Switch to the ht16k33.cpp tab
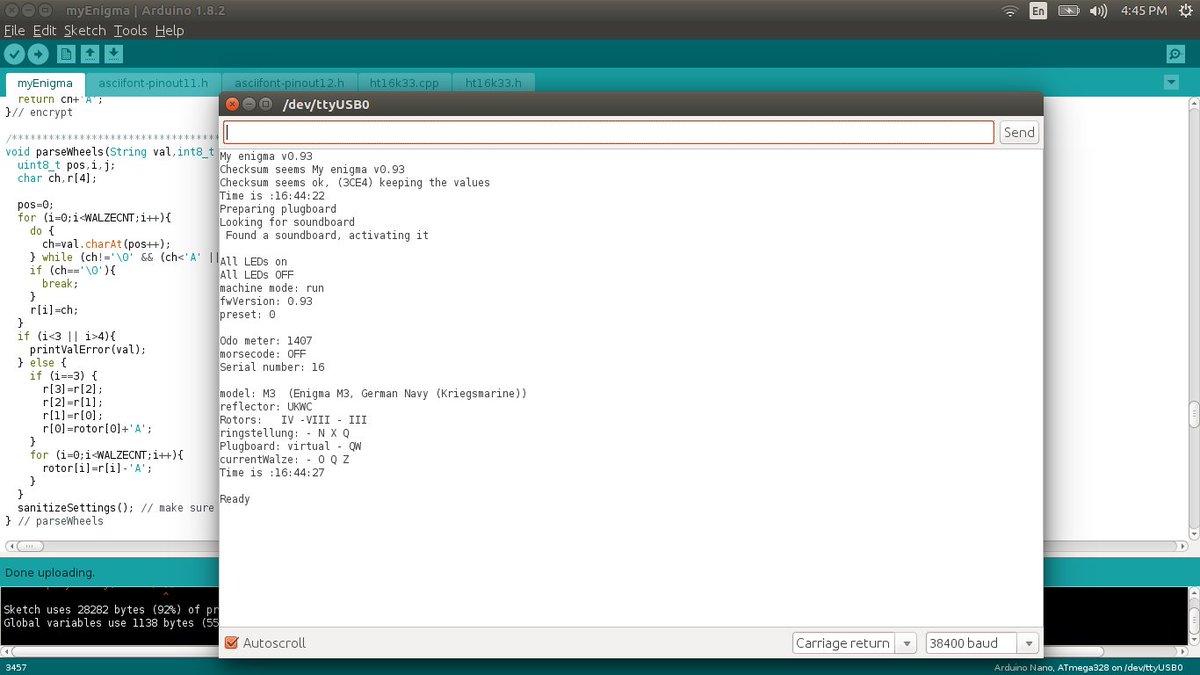Viewport: 1200px width, 675px height. pos(404,83)
